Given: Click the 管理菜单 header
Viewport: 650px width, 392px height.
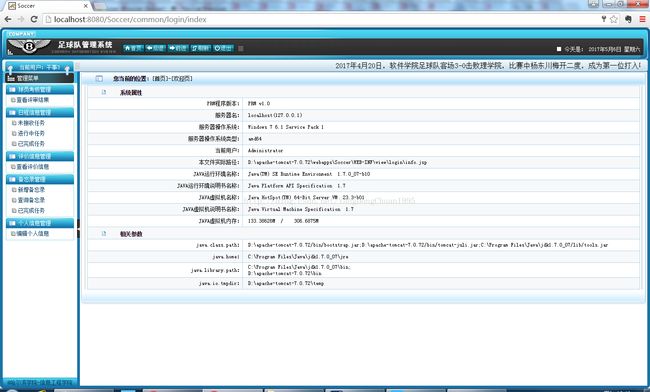Looking at the screenshot, I should point(40,78).
